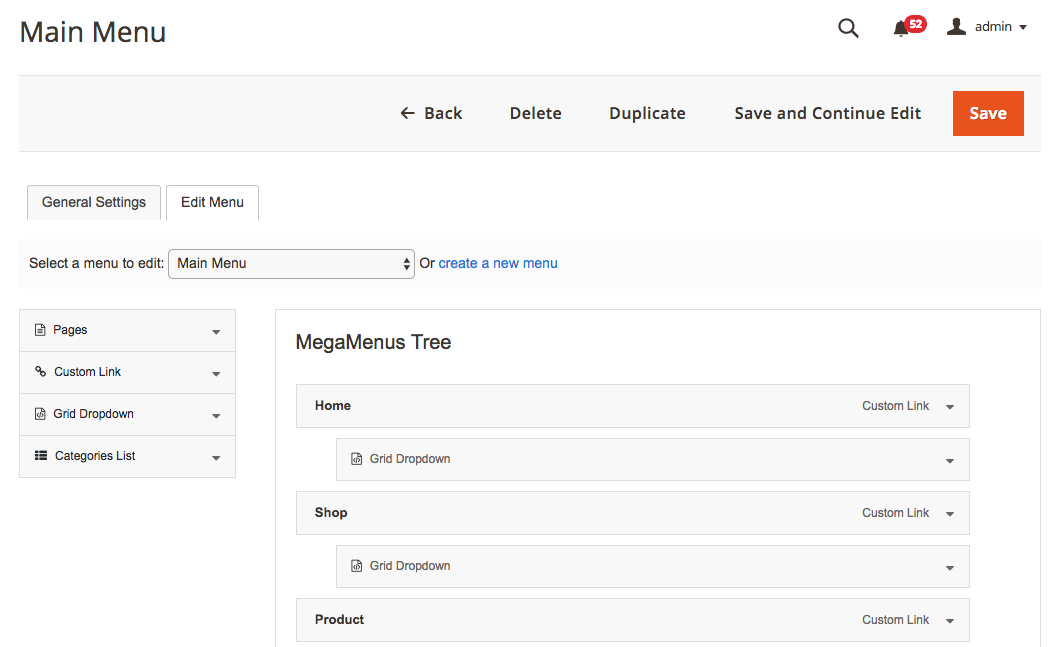
Task: Open the 'Select a menu to edit' dropdown
Action: (x=291, y=264)
